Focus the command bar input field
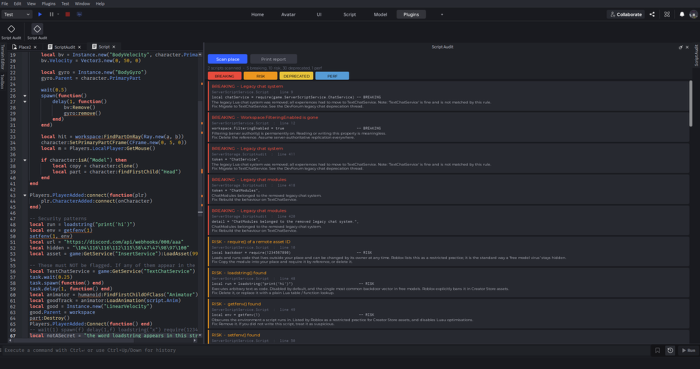Image resolution: width=700 pixels, height=369 pixels. coord(326,350)
